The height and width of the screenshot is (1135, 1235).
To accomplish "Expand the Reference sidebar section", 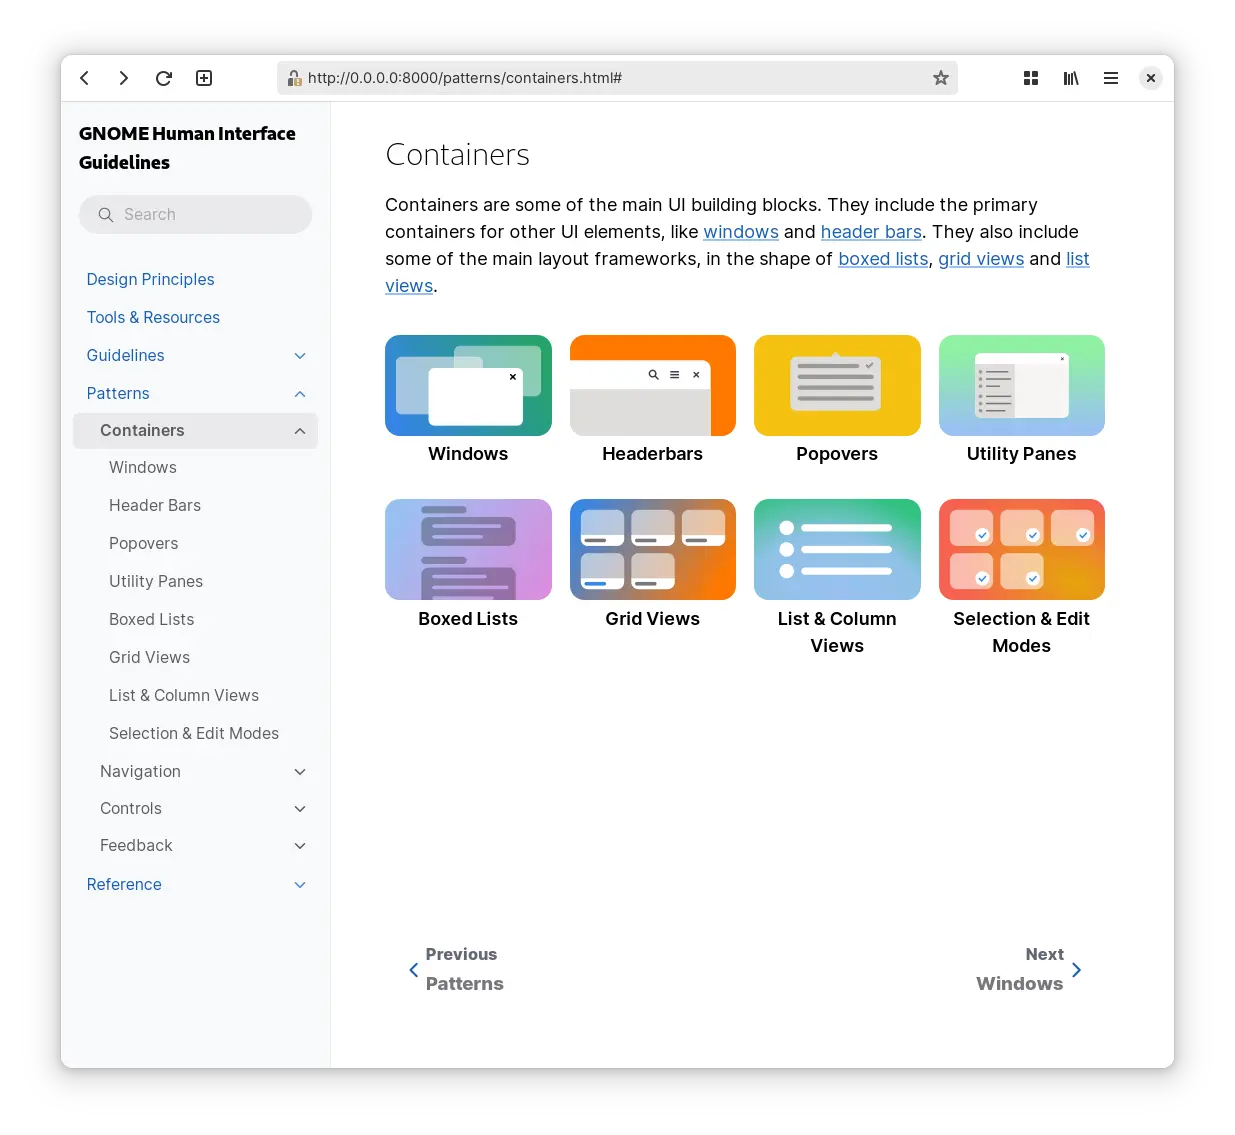I will [300, 885].
